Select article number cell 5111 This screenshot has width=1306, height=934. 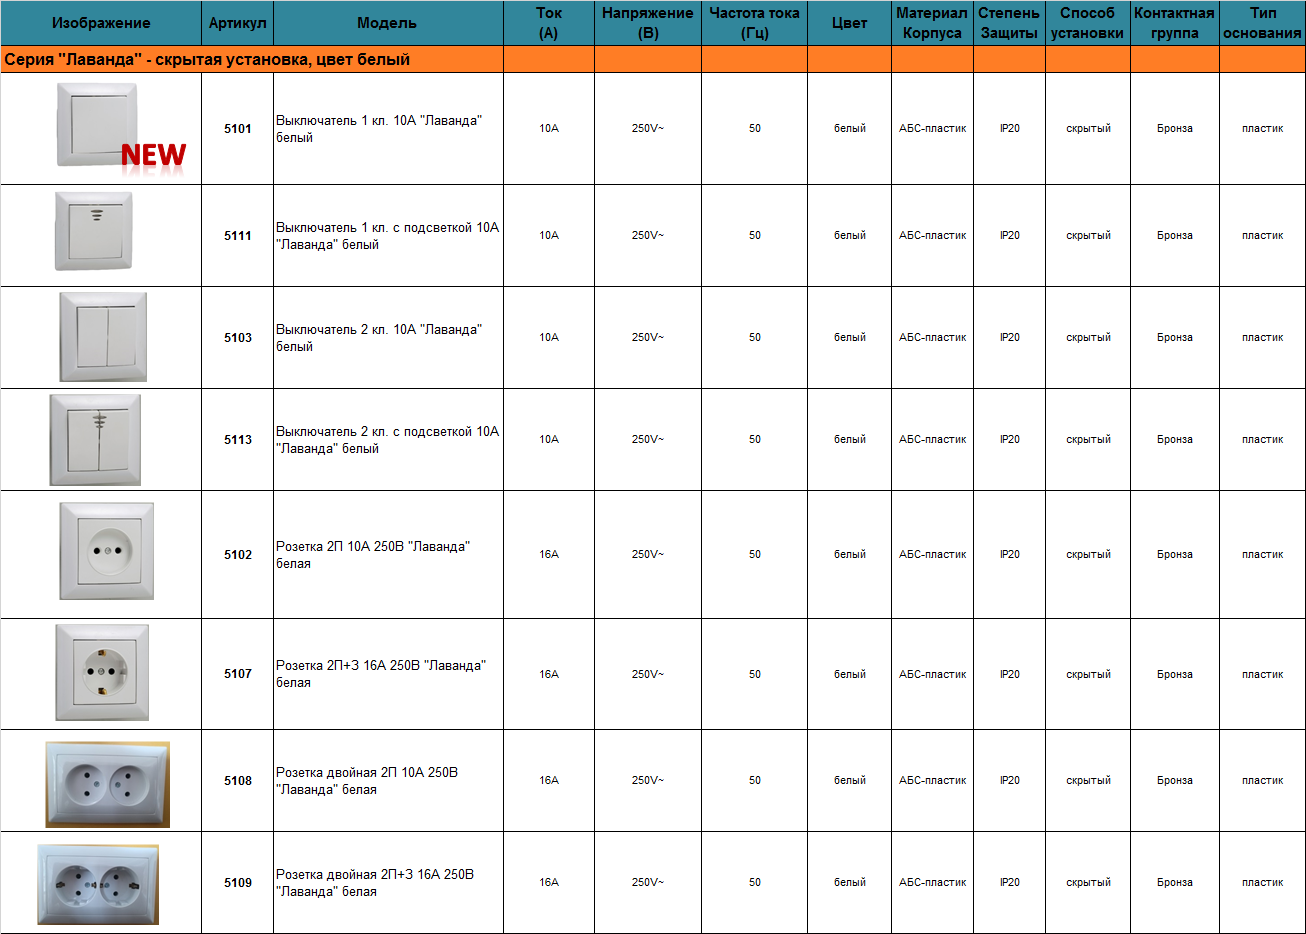pyautogui.click(x=238, y=236)
